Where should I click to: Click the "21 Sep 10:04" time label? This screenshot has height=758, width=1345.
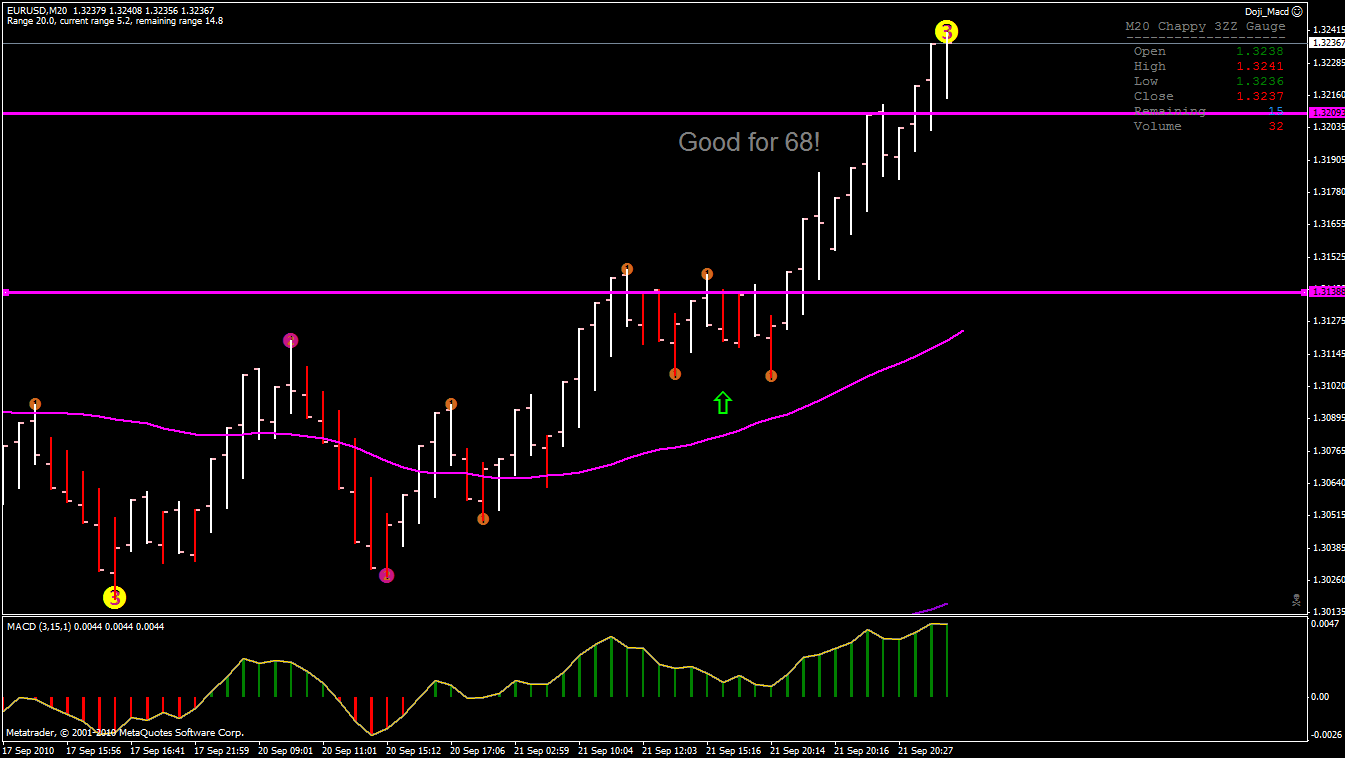[606, 750]
